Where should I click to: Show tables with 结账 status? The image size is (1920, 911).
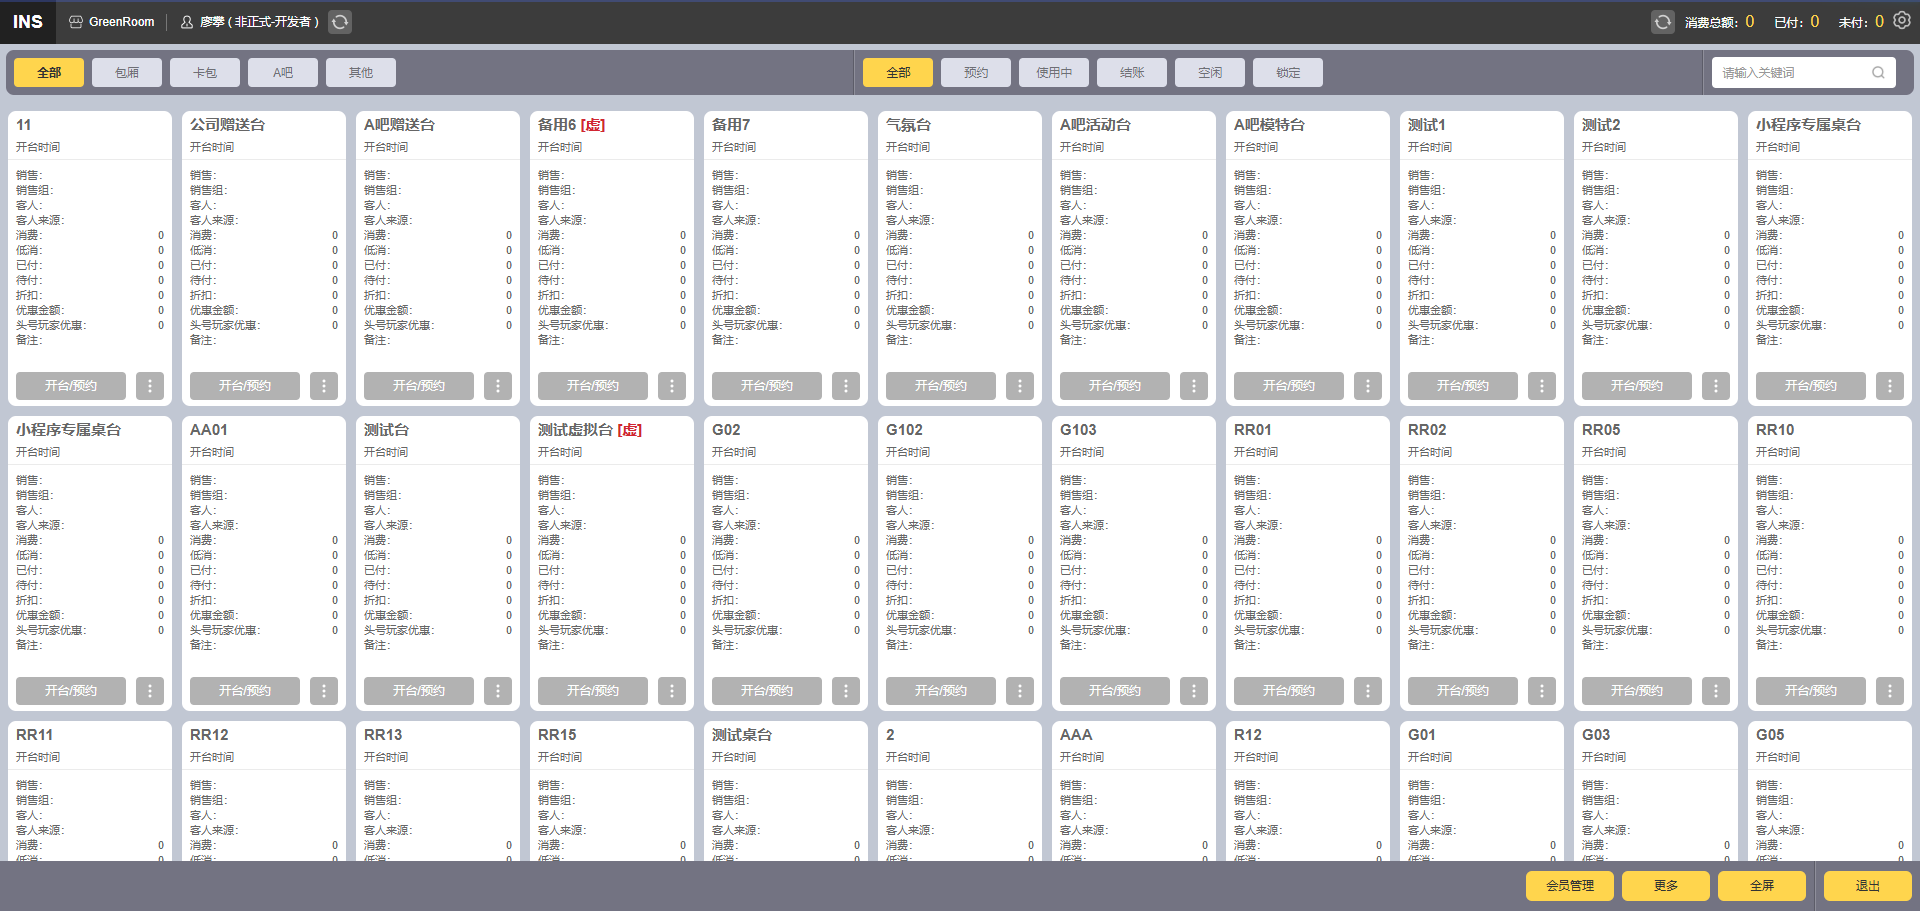click(1132, 73)
